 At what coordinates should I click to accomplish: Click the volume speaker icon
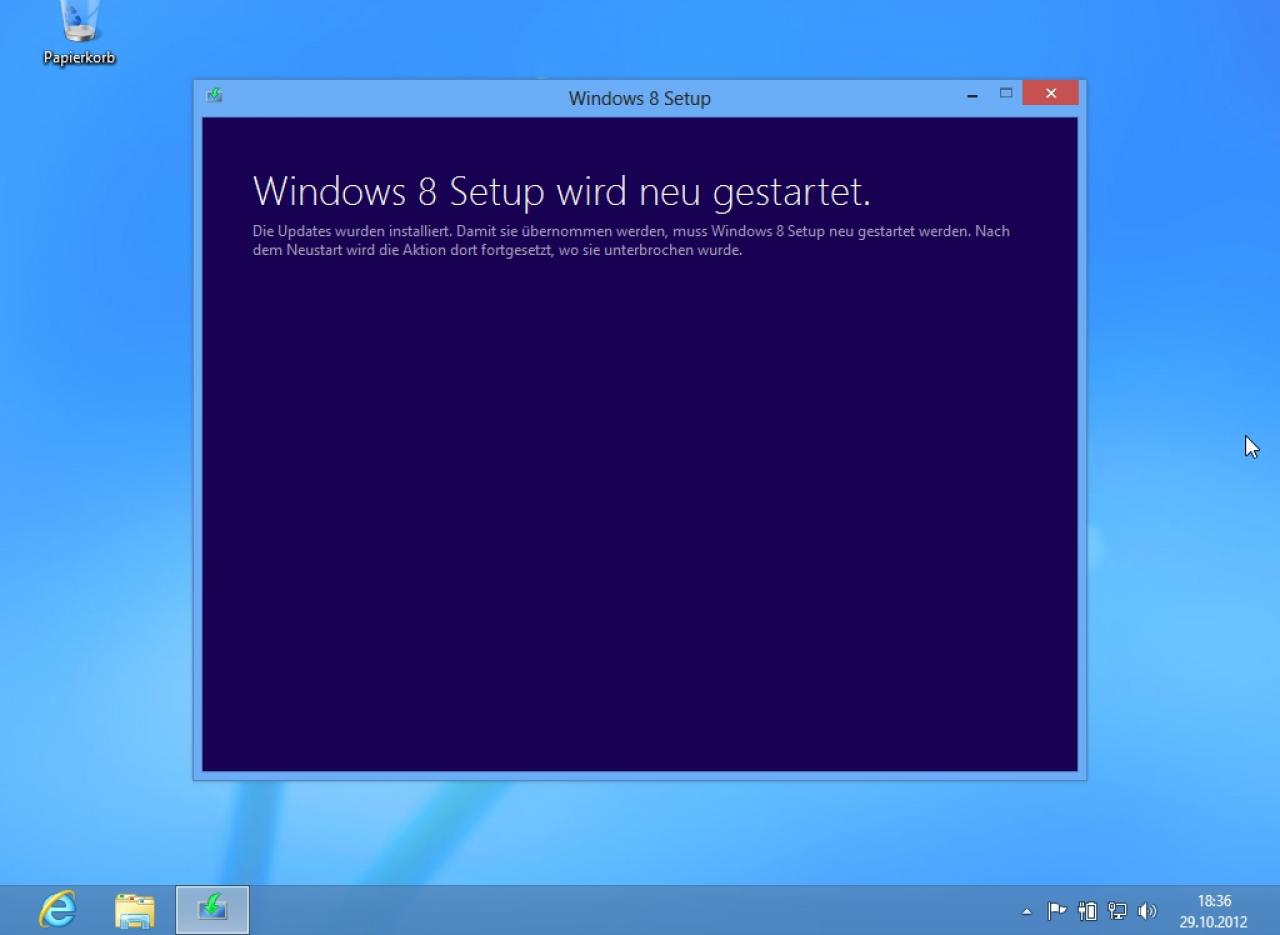1147,911
